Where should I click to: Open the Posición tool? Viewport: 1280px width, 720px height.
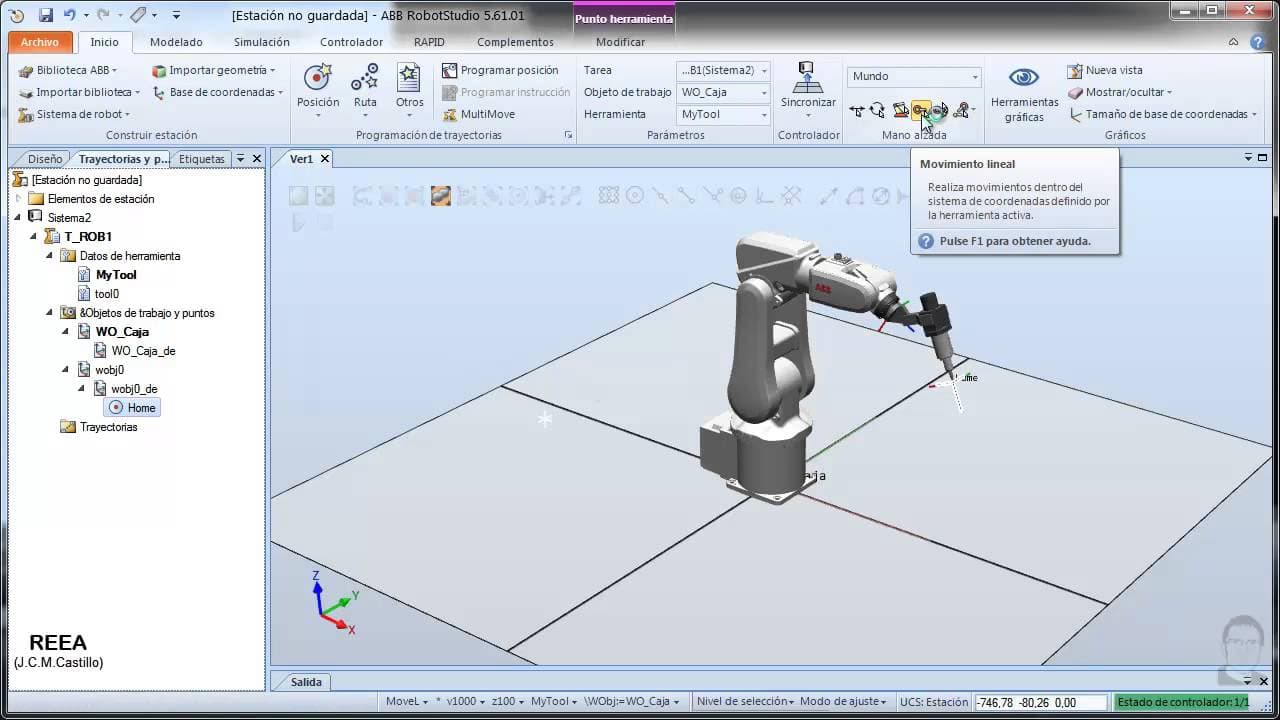(318, 91)
